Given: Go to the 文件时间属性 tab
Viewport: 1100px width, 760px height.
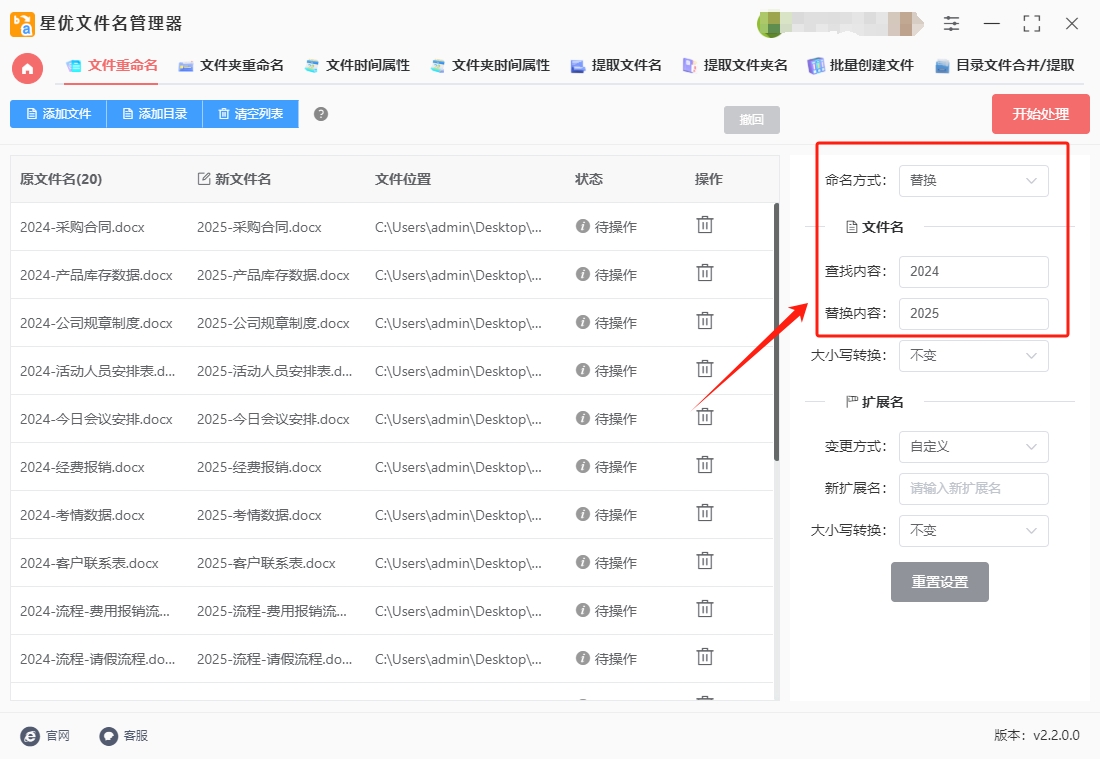Looking at the screenshot, I should tap(357, 66).
